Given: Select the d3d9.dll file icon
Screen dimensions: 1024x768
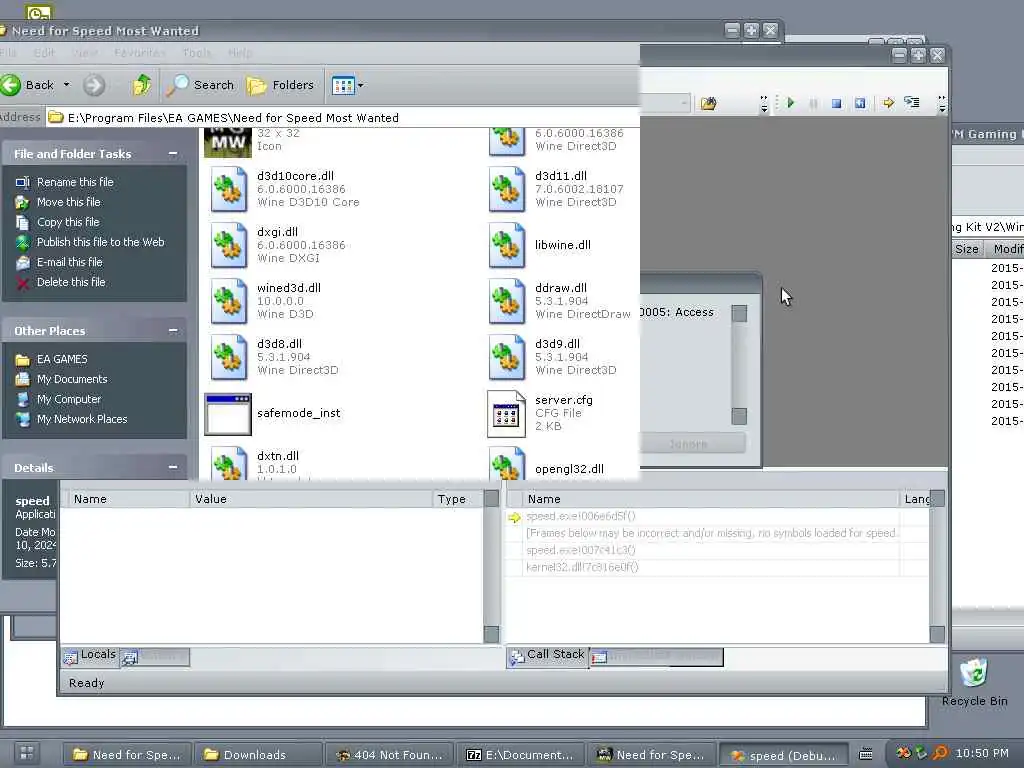Looking at the screenshot, I should (x=506, y=357).
